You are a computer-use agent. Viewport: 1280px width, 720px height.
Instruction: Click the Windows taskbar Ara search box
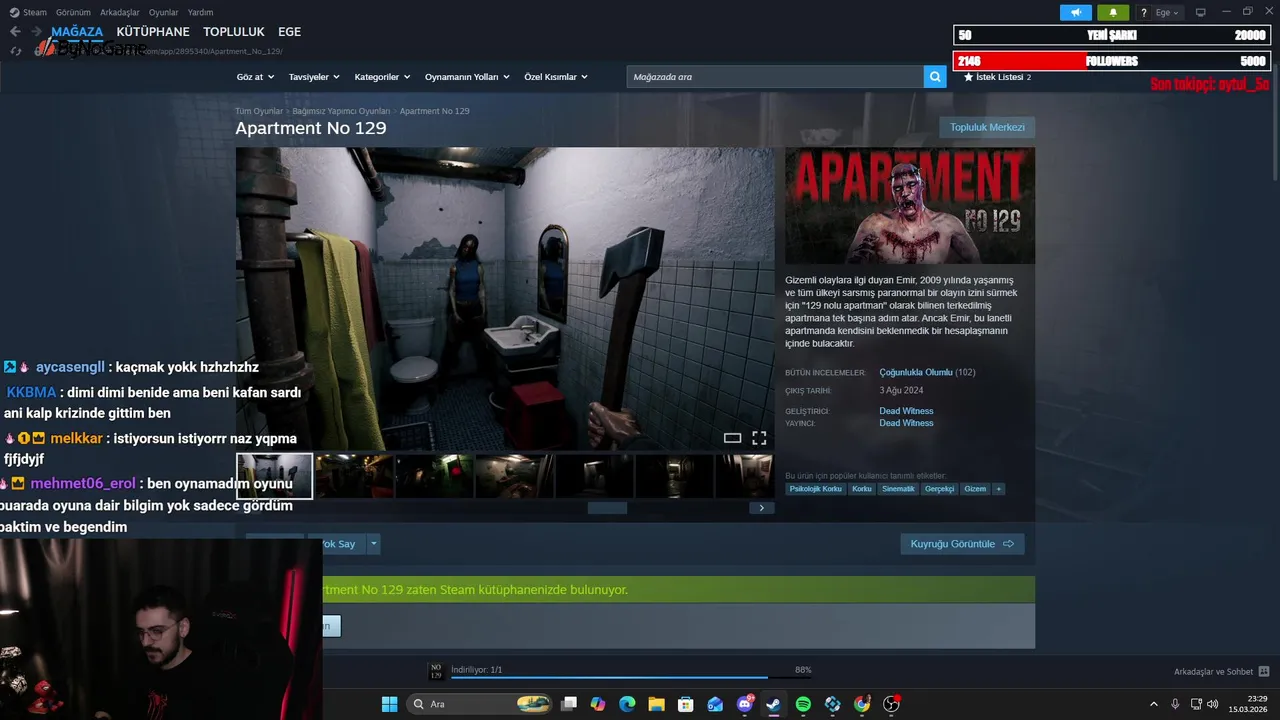pos(481,704)
